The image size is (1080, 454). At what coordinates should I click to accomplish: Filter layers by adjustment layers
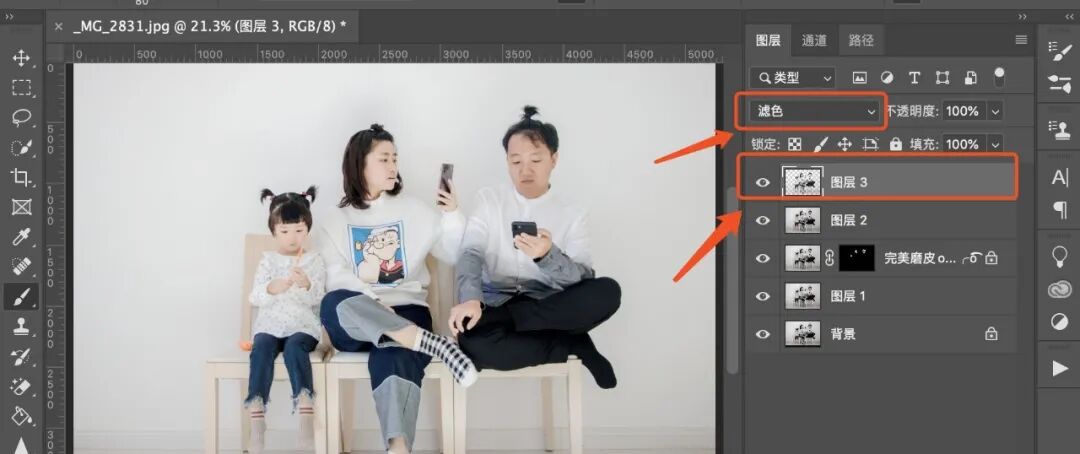(x=887, y=78)
